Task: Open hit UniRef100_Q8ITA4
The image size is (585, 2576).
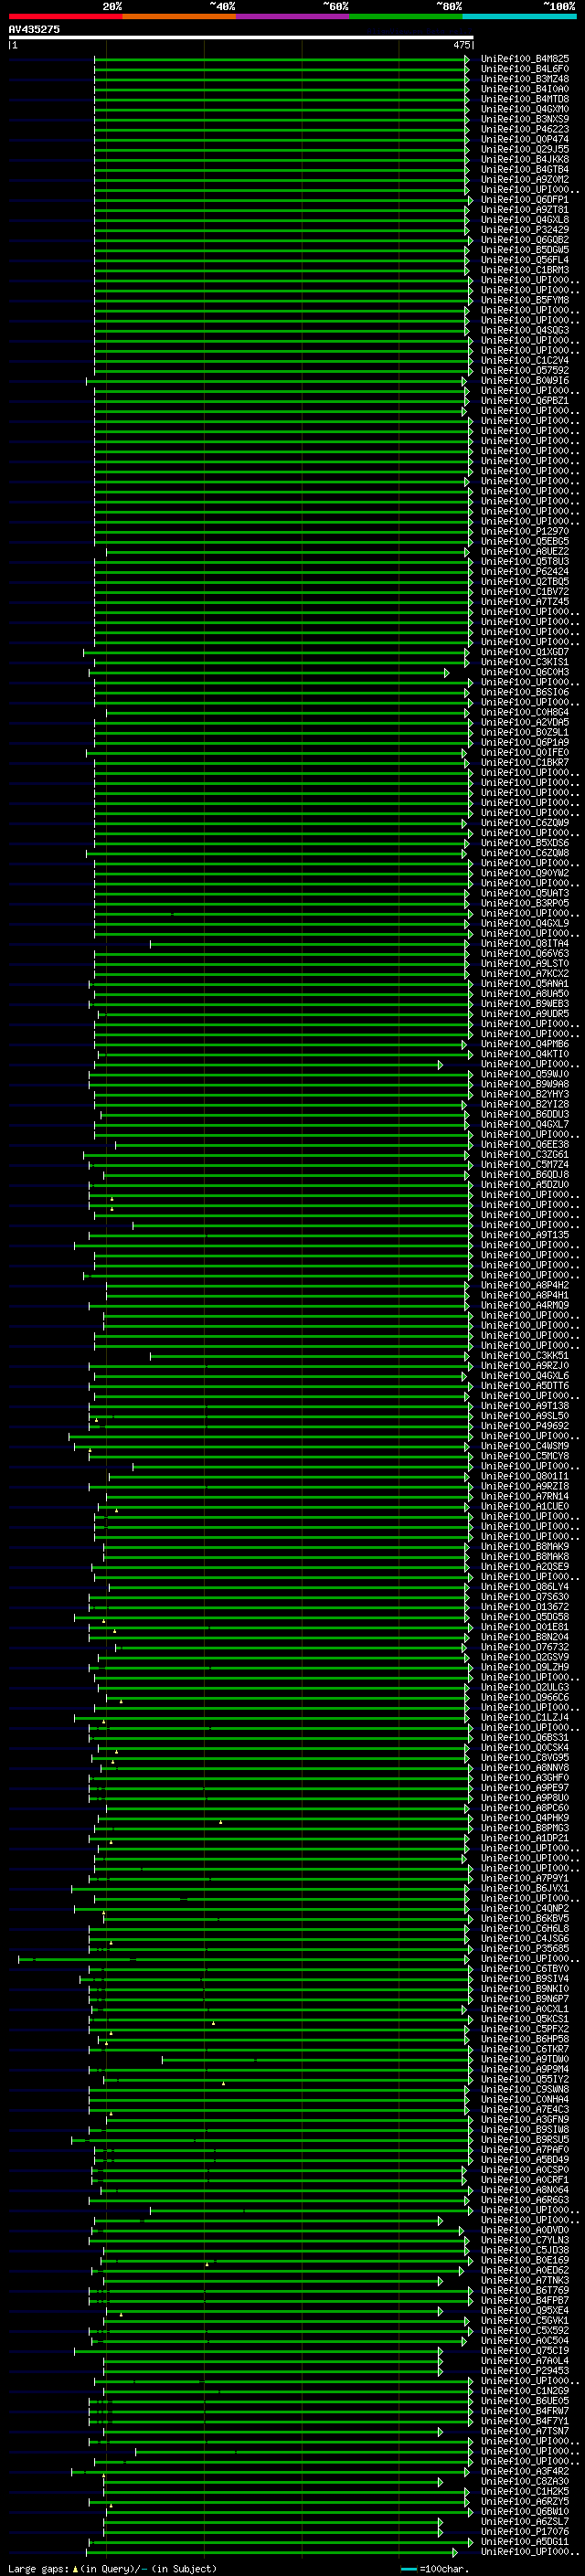Action: point(525,943)
